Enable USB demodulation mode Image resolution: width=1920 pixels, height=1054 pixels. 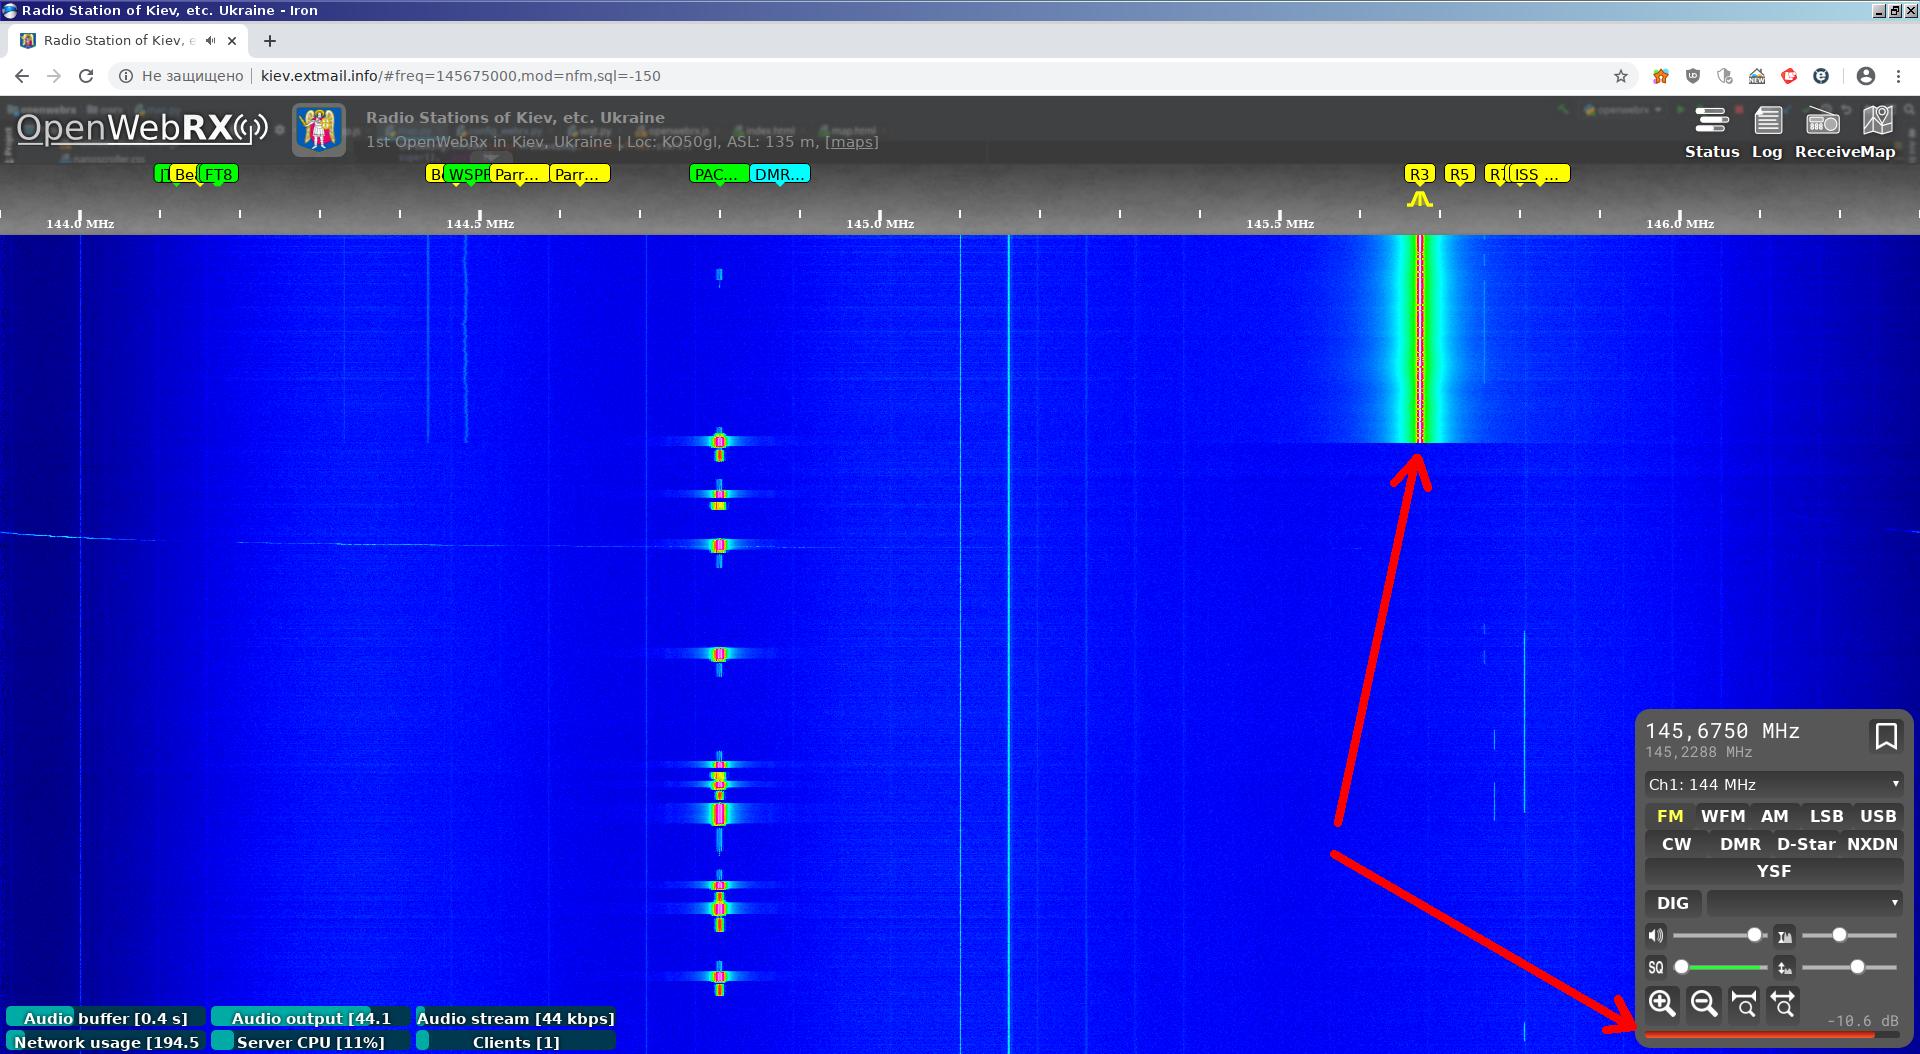(x=1877, y=816)
